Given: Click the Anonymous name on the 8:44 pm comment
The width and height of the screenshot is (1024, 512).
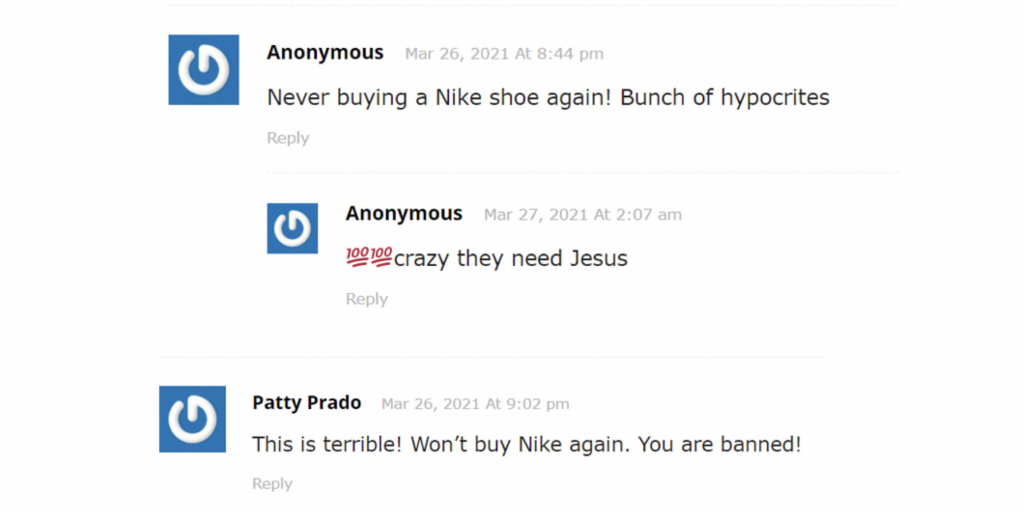Looking at the screenshot, I should [x=325, y=52].
